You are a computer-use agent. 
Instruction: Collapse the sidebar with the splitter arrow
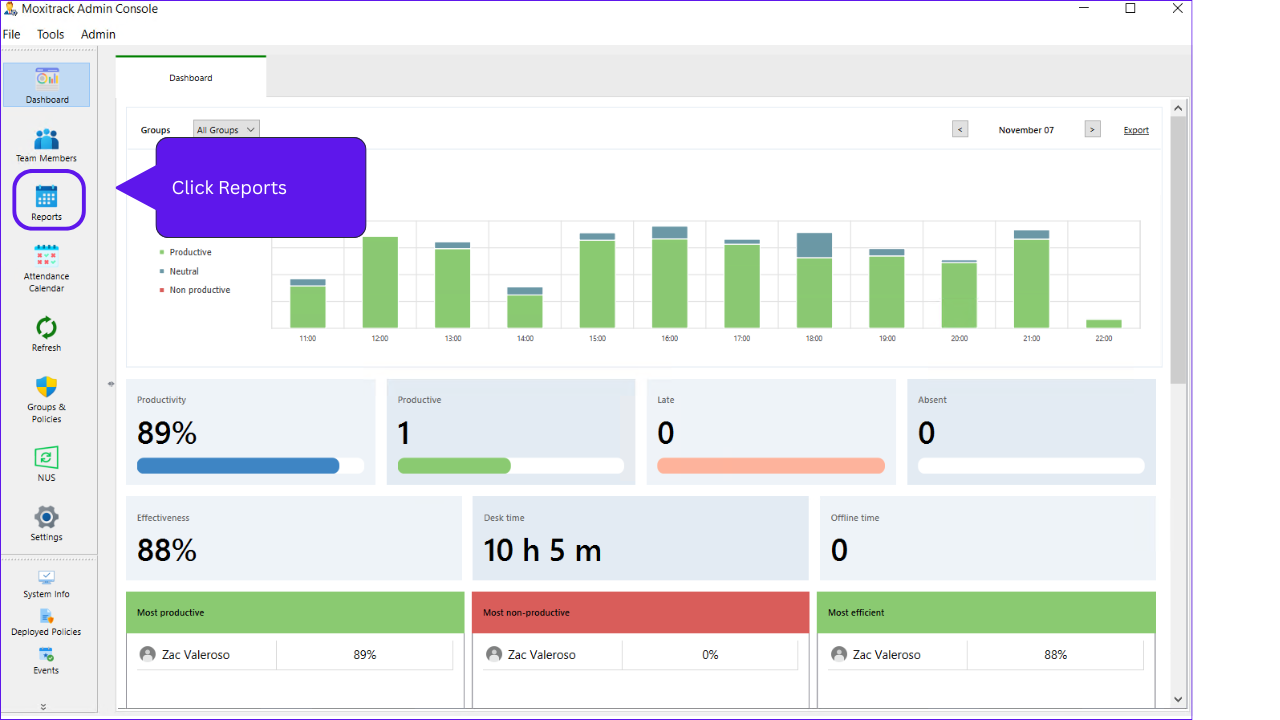pos(110,384)
